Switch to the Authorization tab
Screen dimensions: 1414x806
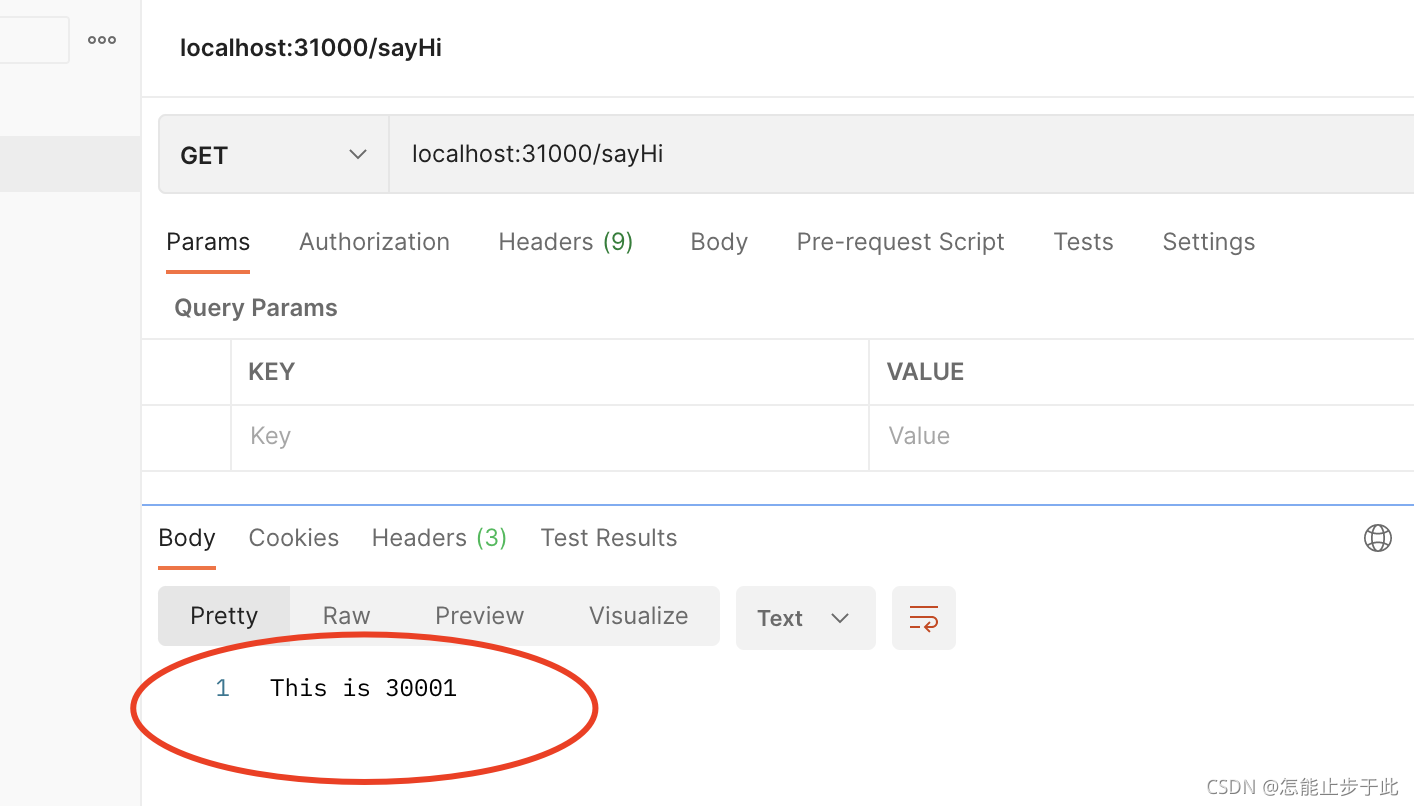[374, 242]
